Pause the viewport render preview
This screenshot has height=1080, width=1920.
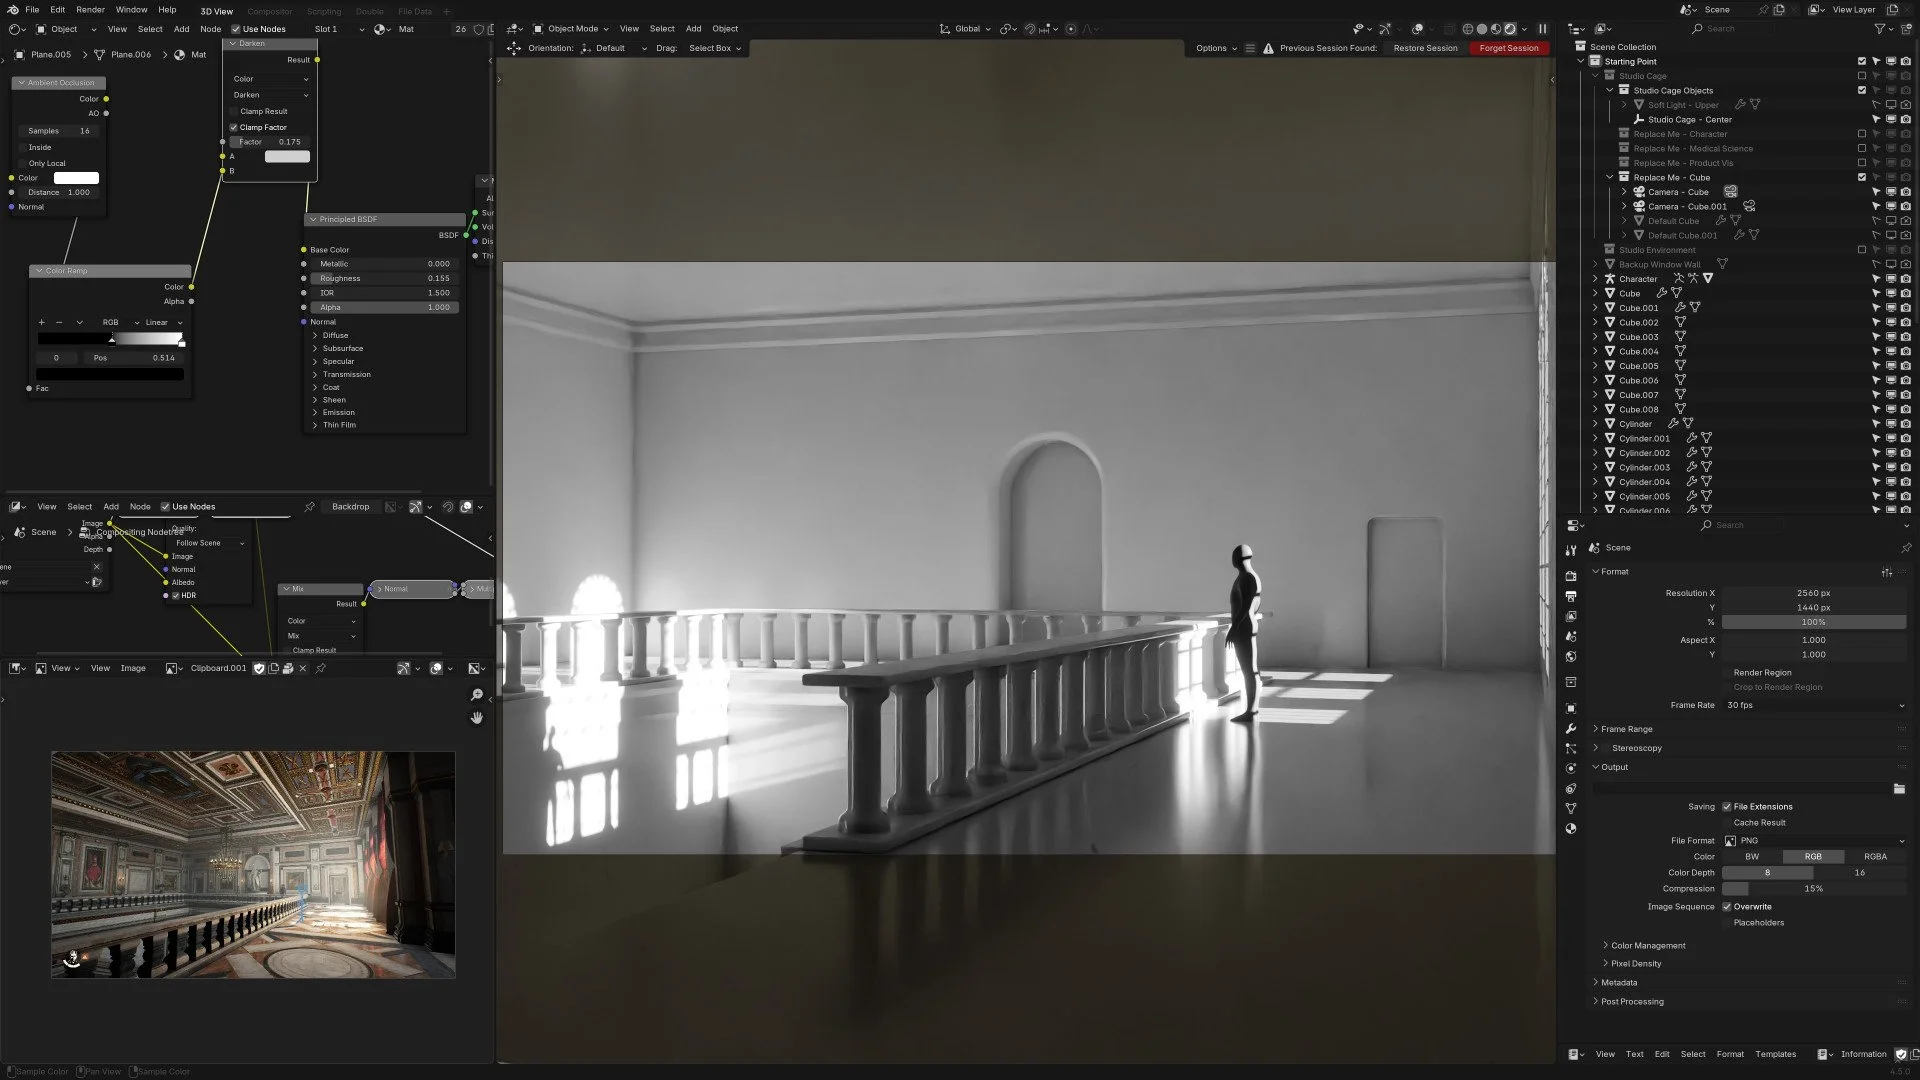click(x=1542, y=29)
